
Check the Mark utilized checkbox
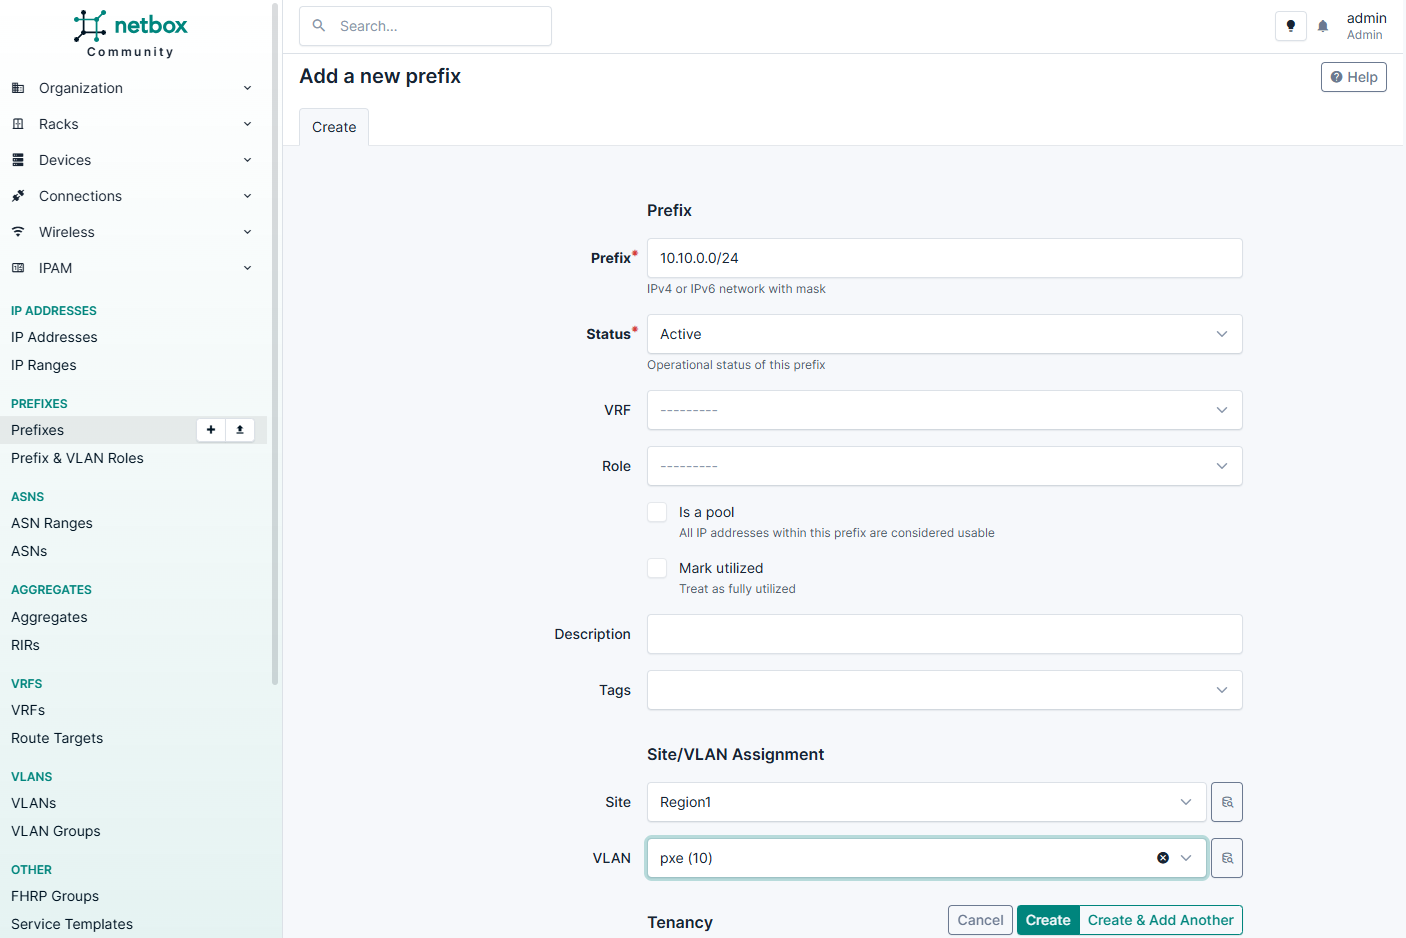tap(657, 568)
